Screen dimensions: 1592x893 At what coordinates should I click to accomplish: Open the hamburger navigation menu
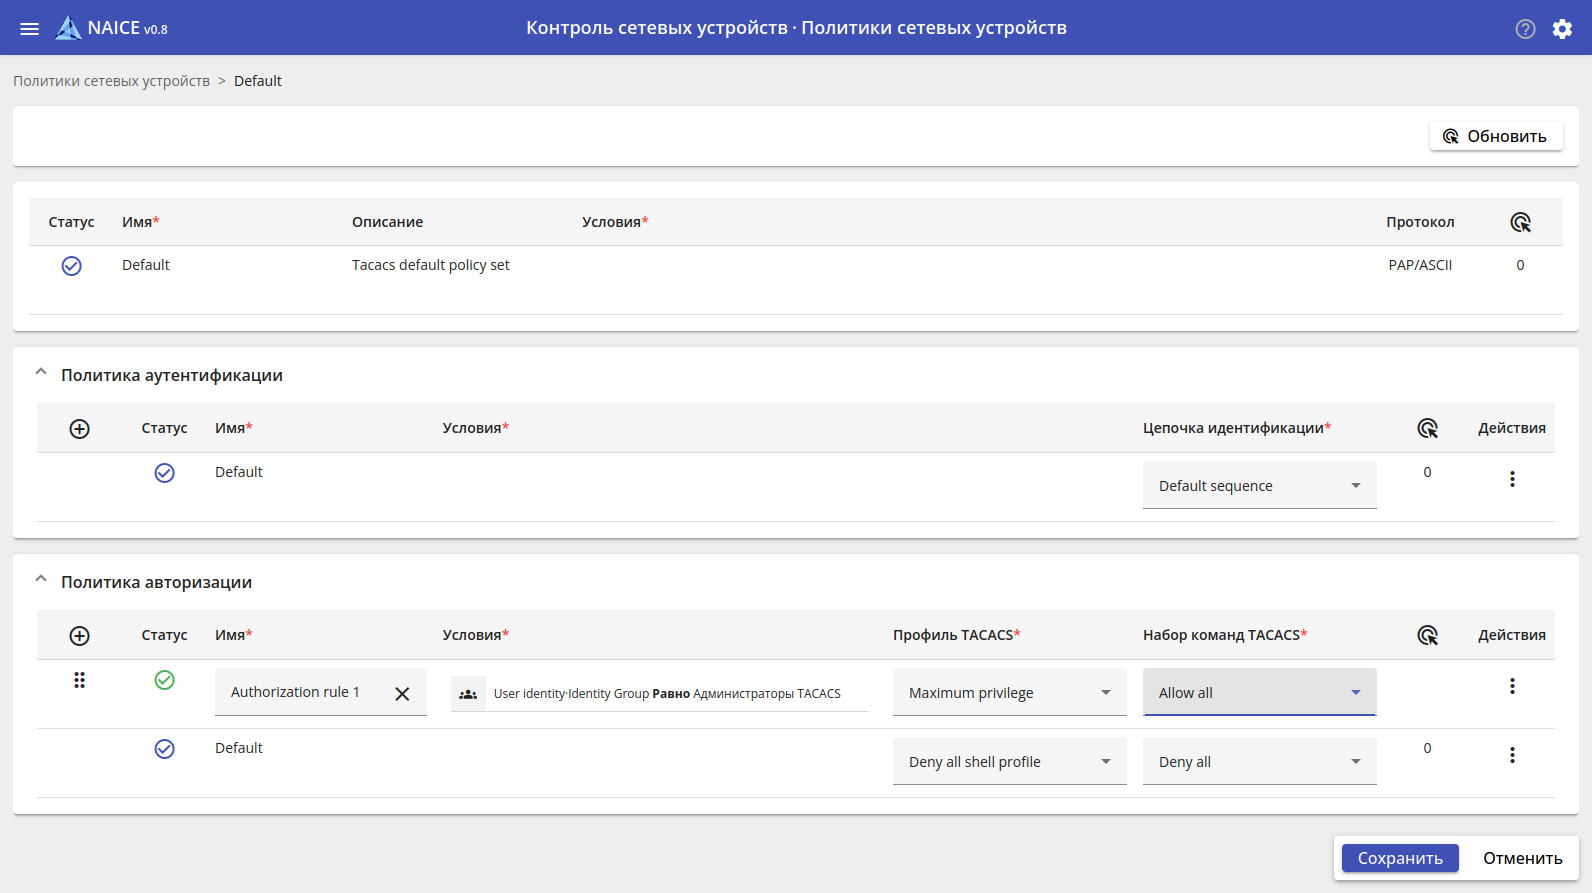coord(30,29)
